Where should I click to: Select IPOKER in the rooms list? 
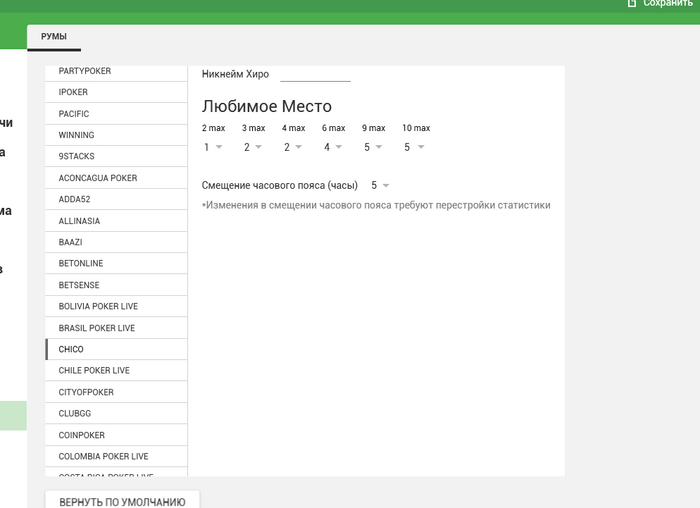click(116, 92)
